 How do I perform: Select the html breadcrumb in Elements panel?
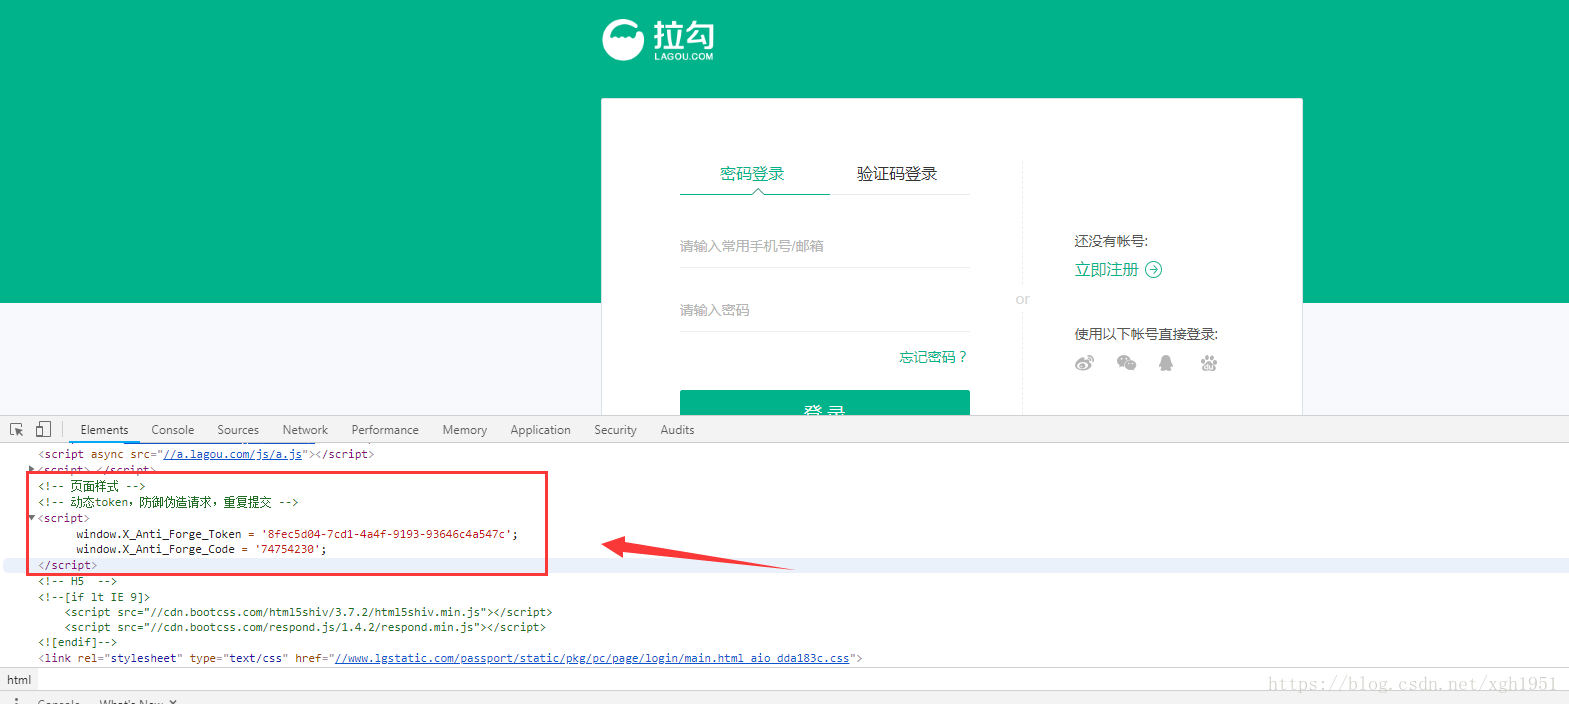pos(19,680)
